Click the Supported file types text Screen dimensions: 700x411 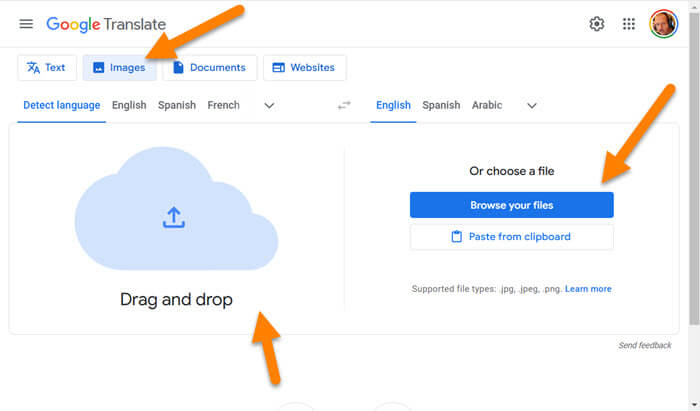(487, 289)
